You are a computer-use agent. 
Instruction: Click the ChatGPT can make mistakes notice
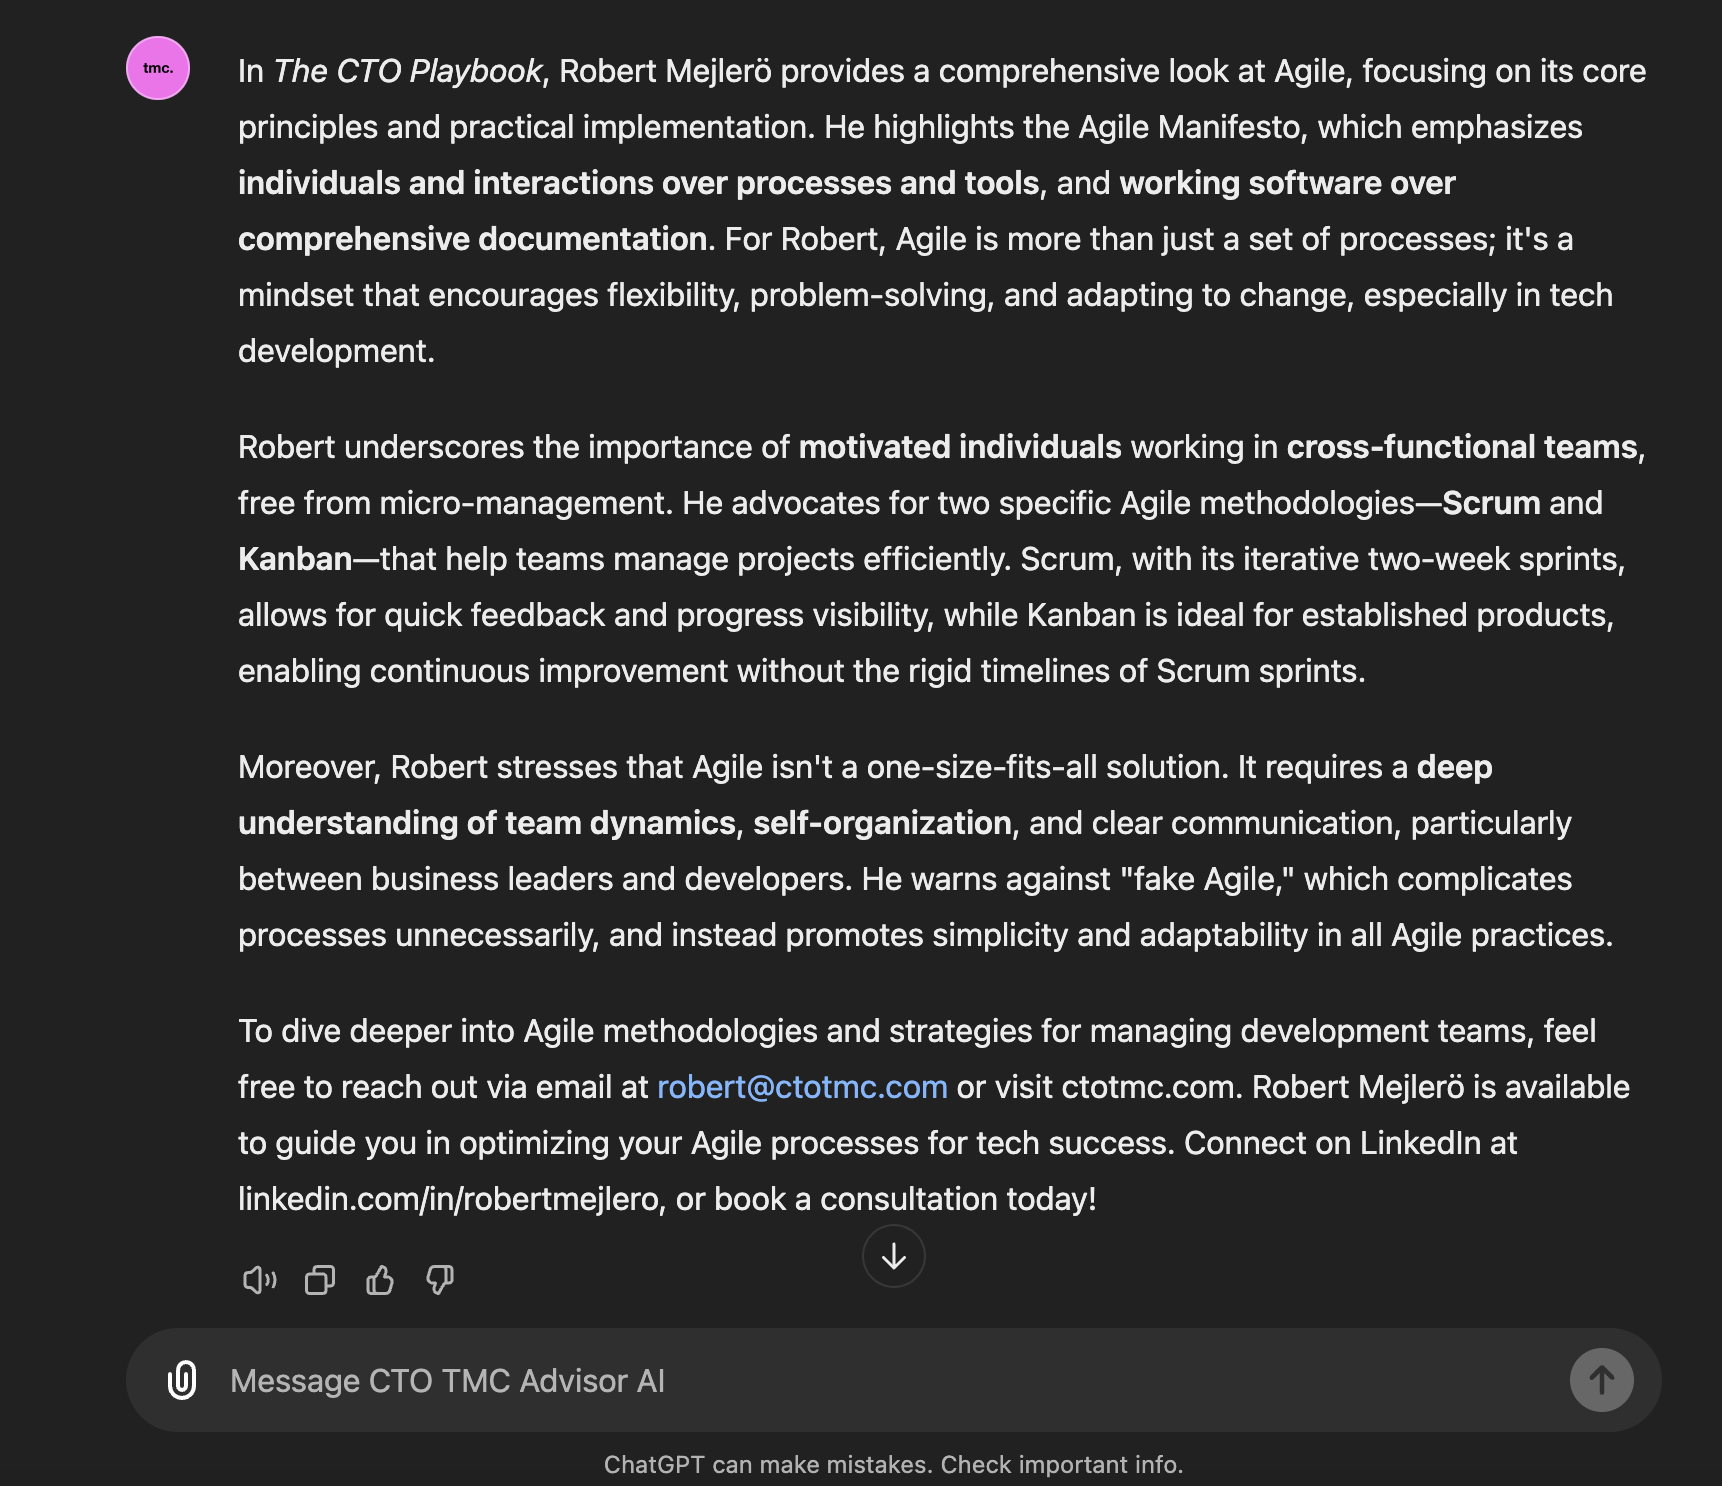893,1465
